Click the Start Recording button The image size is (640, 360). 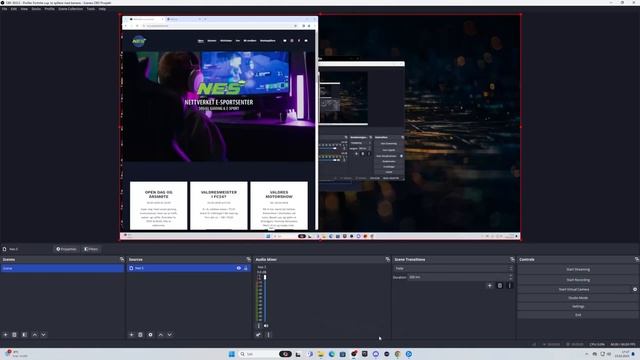(x=578, y=280)
